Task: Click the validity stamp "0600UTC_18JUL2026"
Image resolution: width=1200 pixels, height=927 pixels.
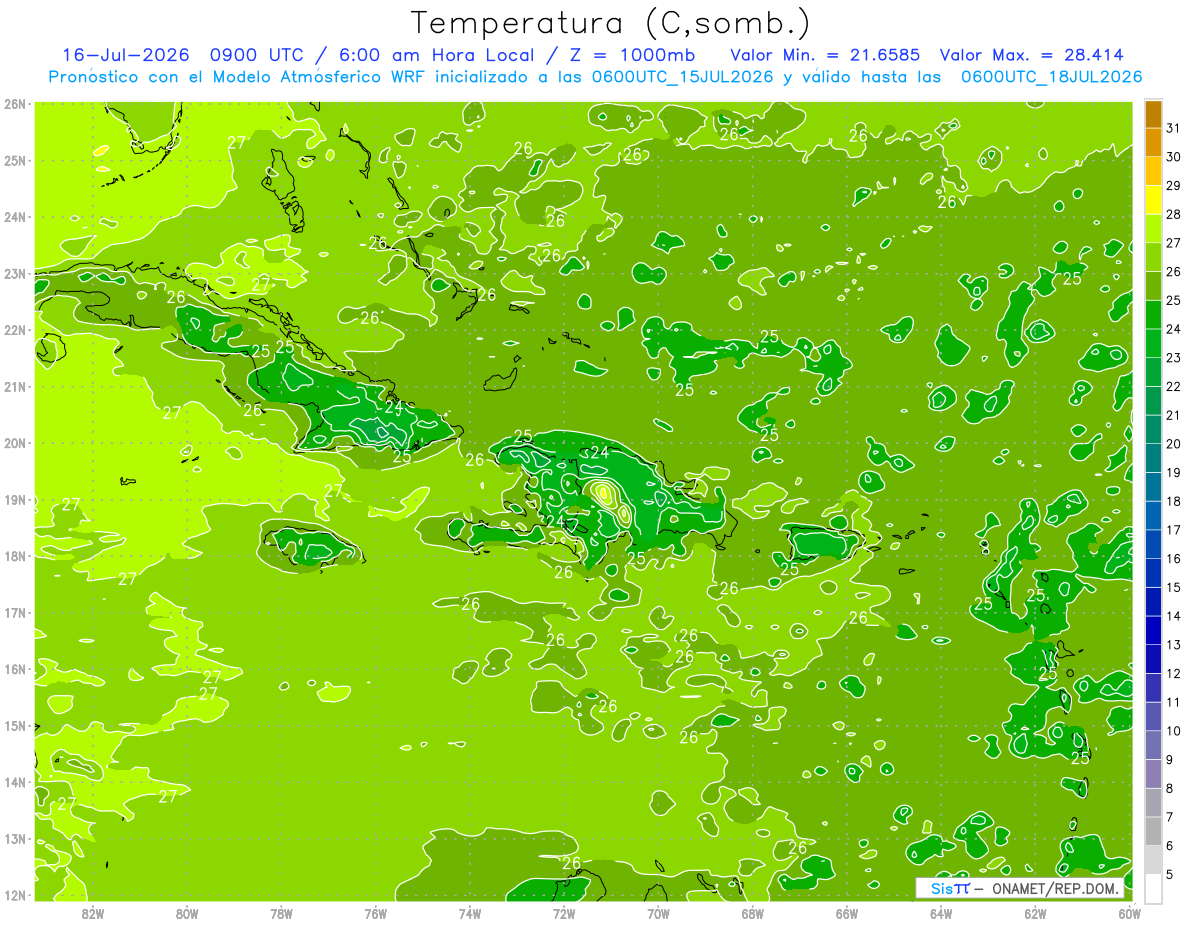Action: (1051, 77)
